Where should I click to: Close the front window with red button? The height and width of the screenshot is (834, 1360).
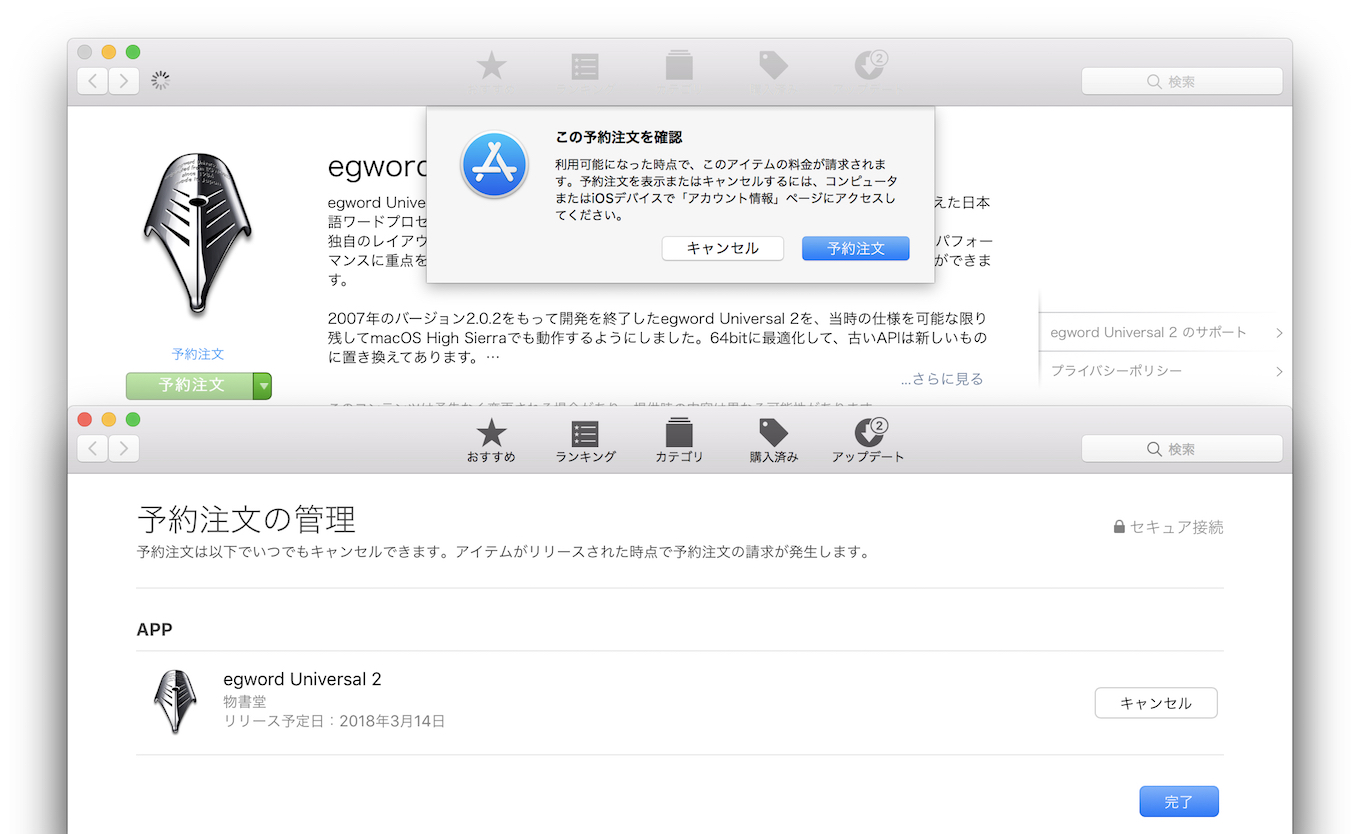[85, 420]
